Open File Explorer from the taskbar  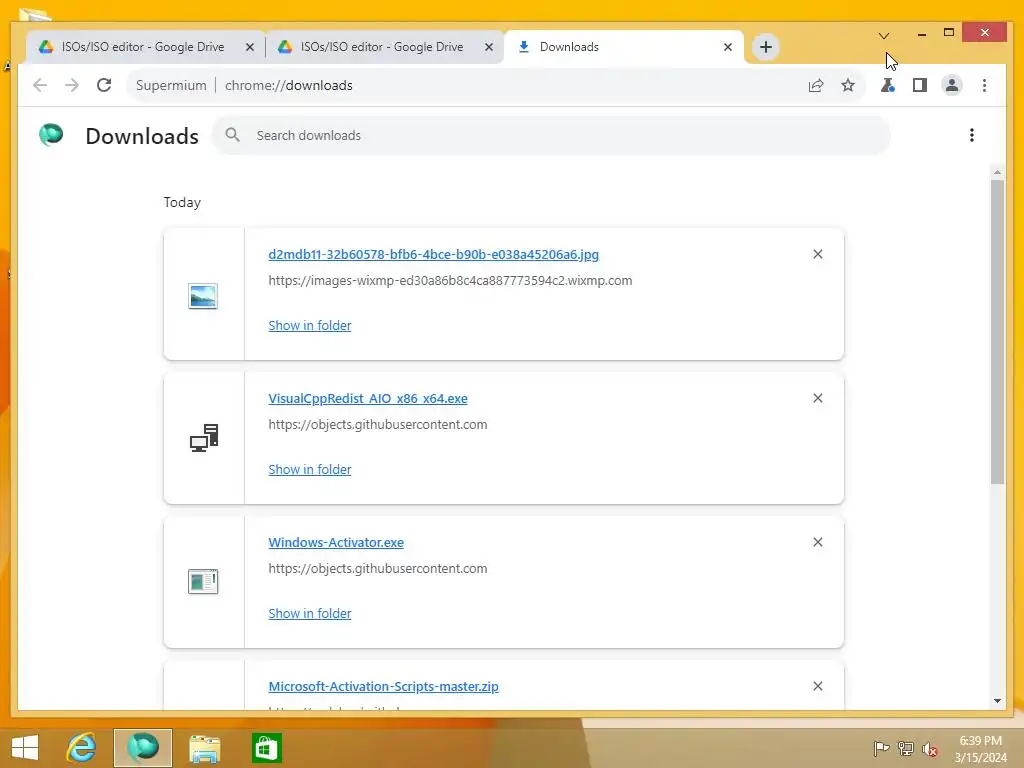204,748
